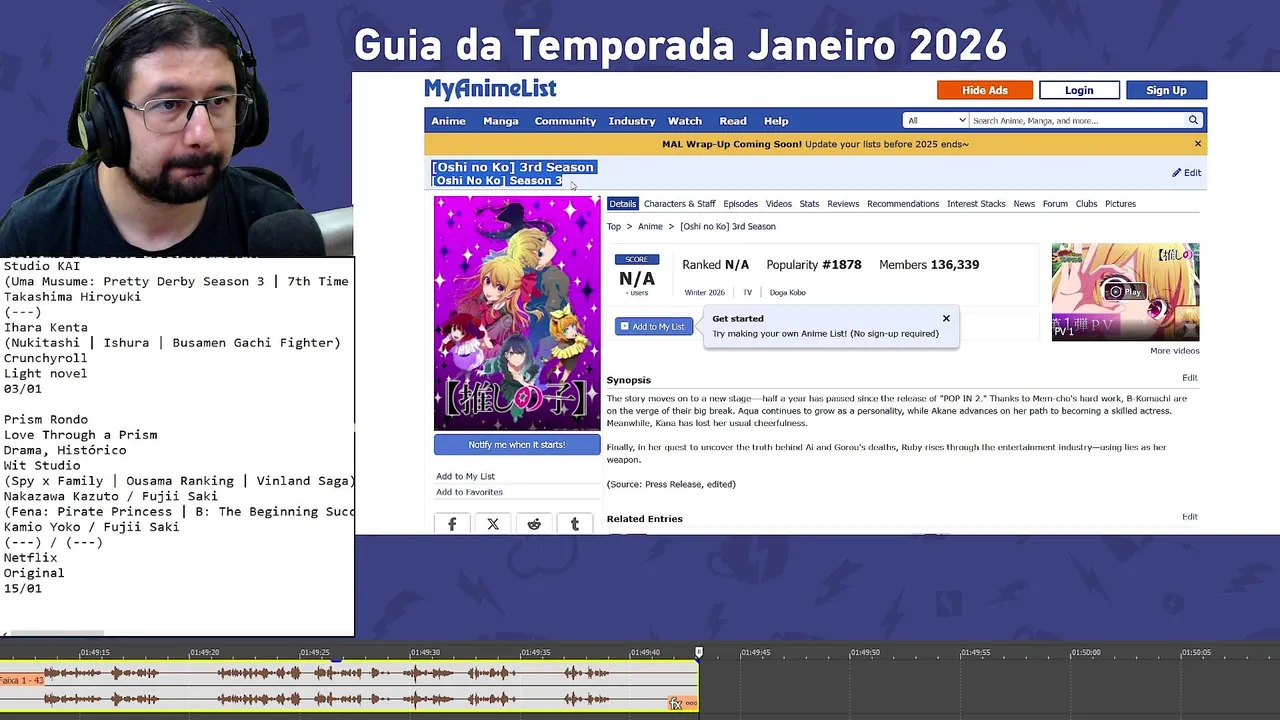Viewport: 1280px width, 720px height.
Task: Switch to the Clubs tab
Action: 1086,204
